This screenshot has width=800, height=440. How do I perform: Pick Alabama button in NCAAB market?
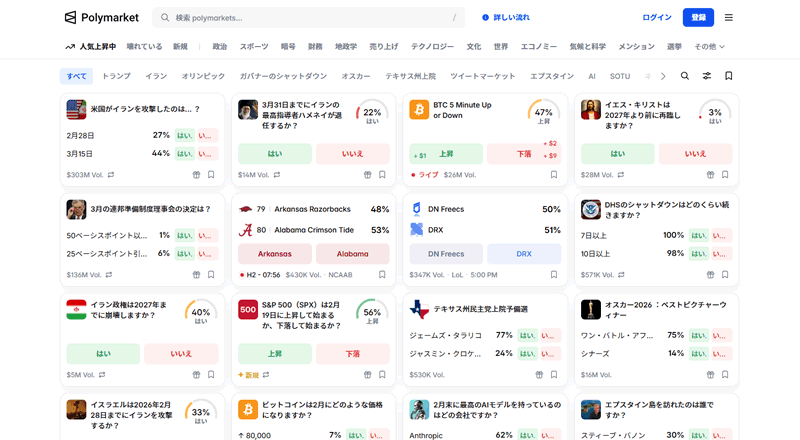pos(353,254)
